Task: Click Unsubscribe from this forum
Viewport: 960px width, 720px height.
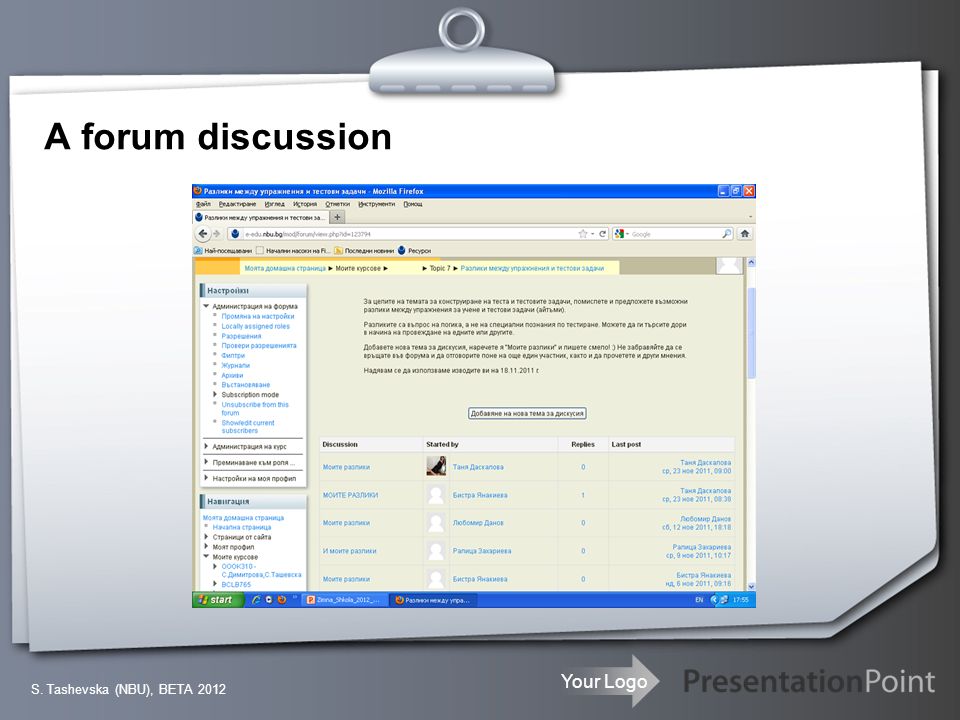Action: coord(255,408)
